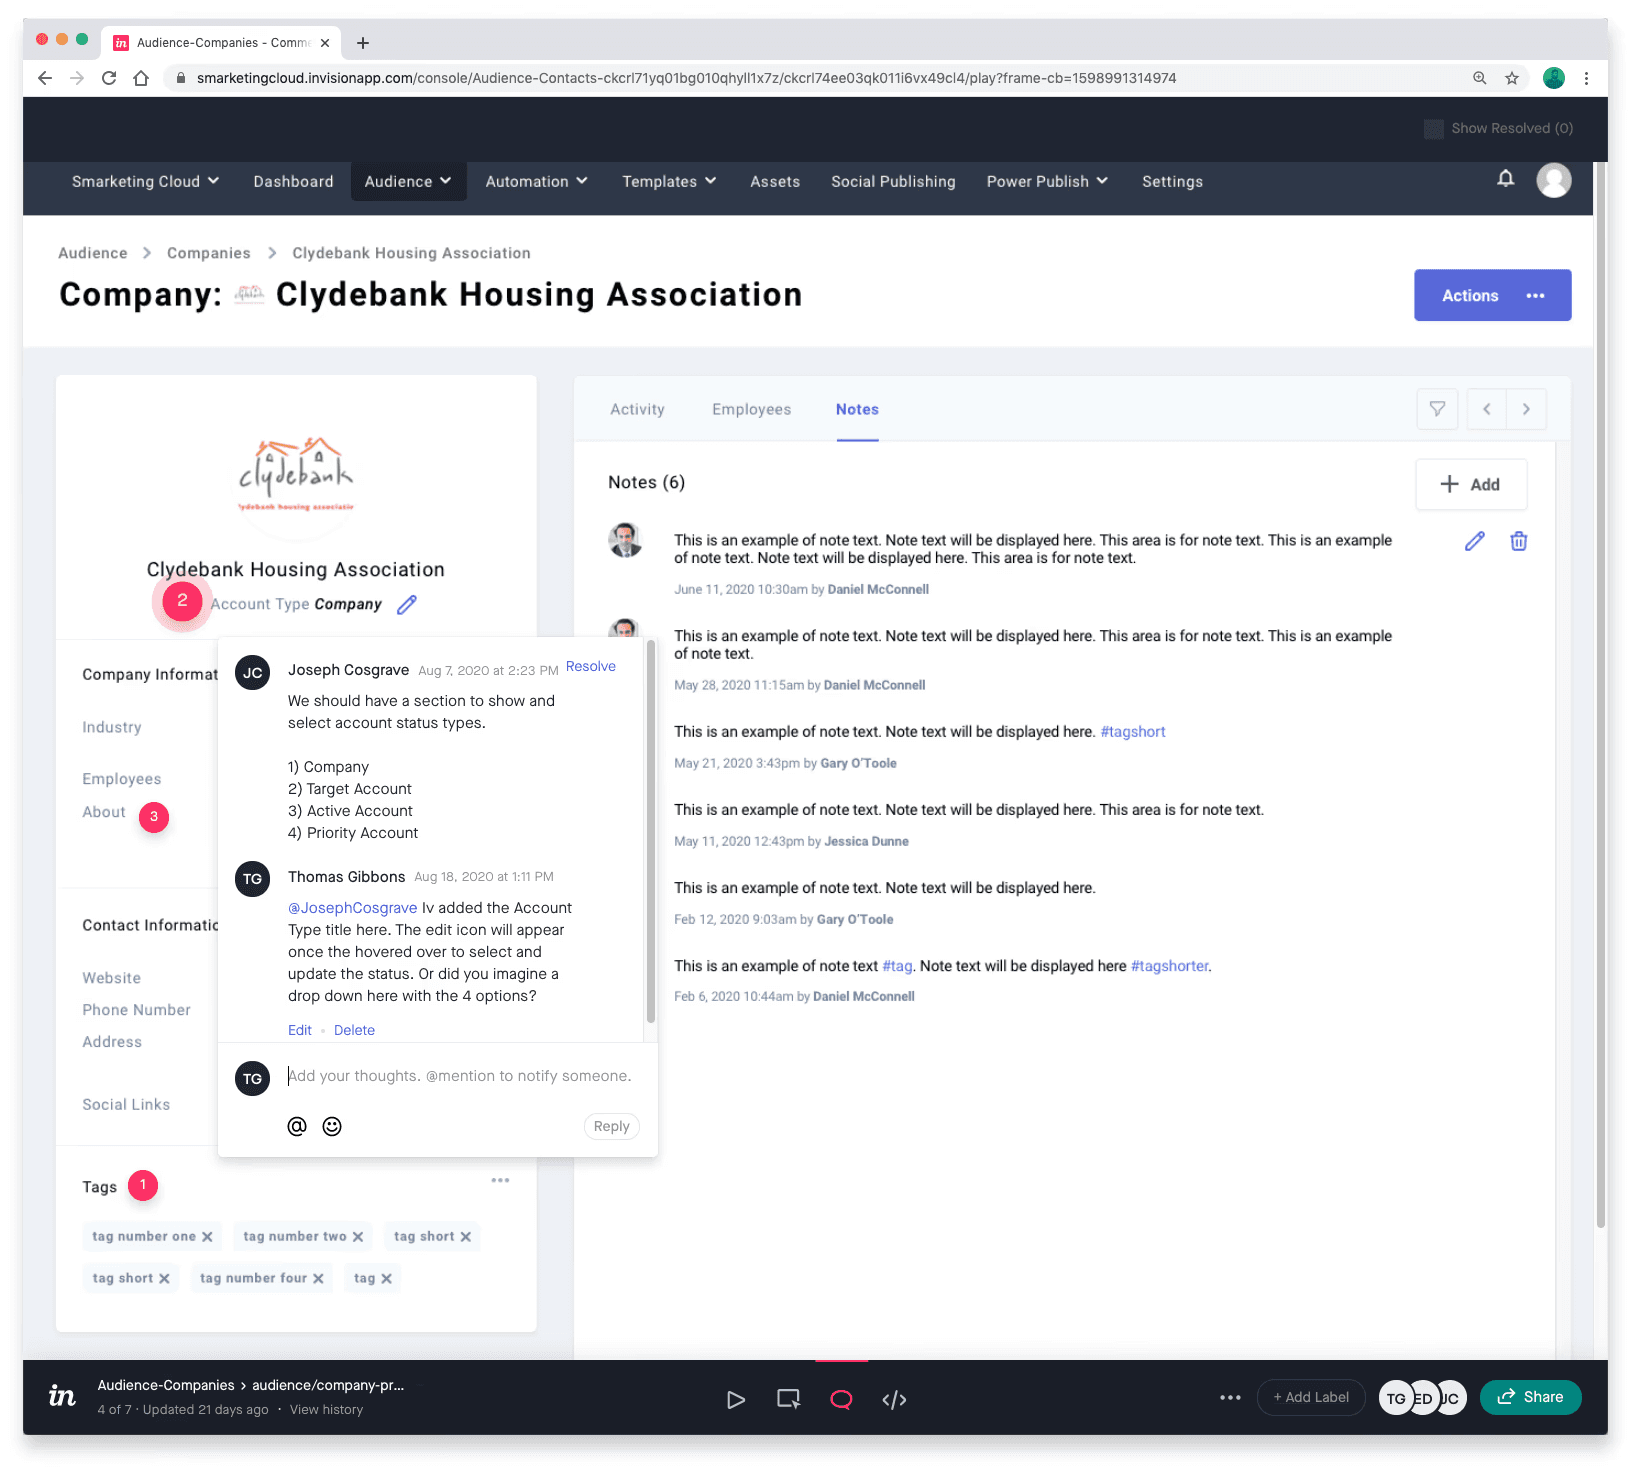
Task: Switch to the Activity tab
Action: click(x=637, y=409)
